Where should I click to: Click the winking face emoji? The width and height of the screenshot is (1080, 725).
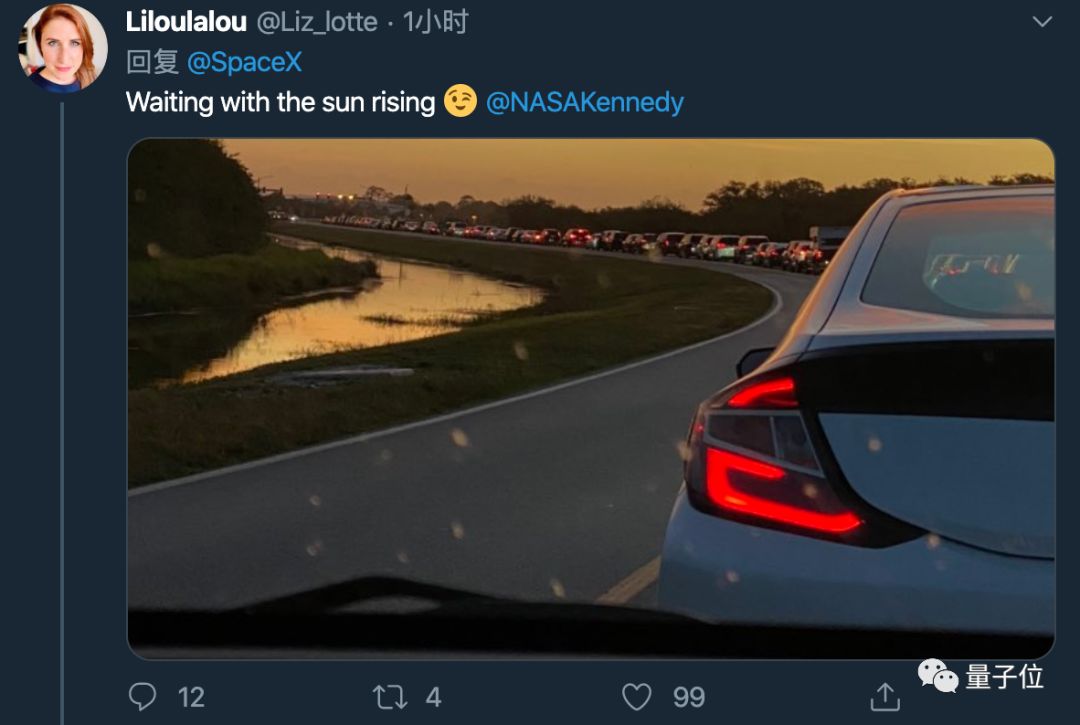click(x=460, y=101)
